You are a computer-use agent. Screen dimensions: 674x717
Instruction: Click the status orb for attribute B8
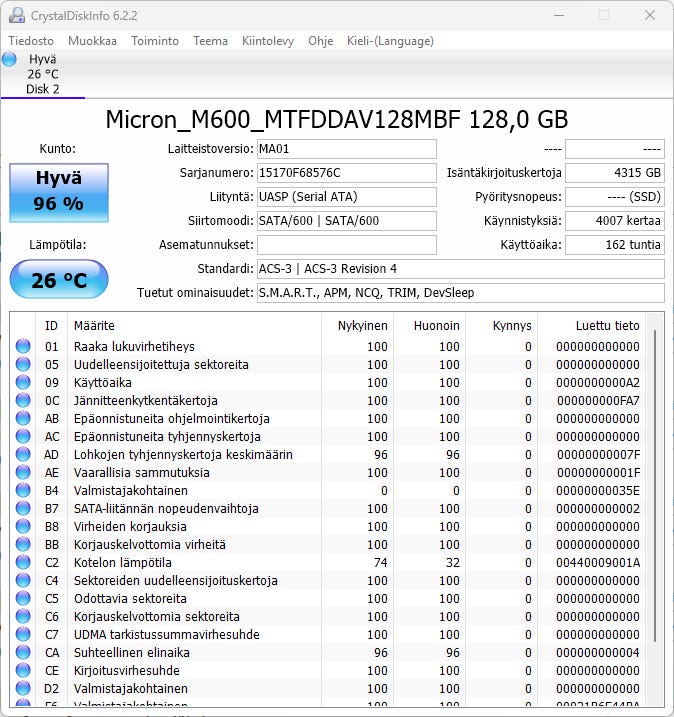tap(23, 526)
